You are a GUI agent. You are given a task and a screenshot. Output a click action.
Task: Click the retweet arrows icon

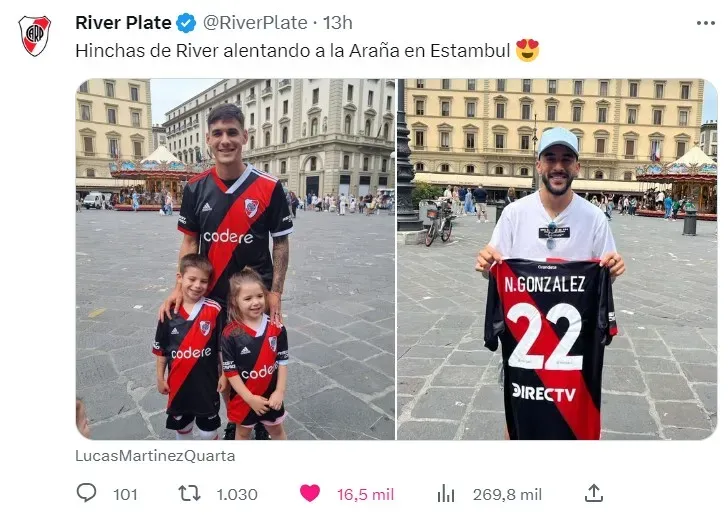(x=190, y=494)
